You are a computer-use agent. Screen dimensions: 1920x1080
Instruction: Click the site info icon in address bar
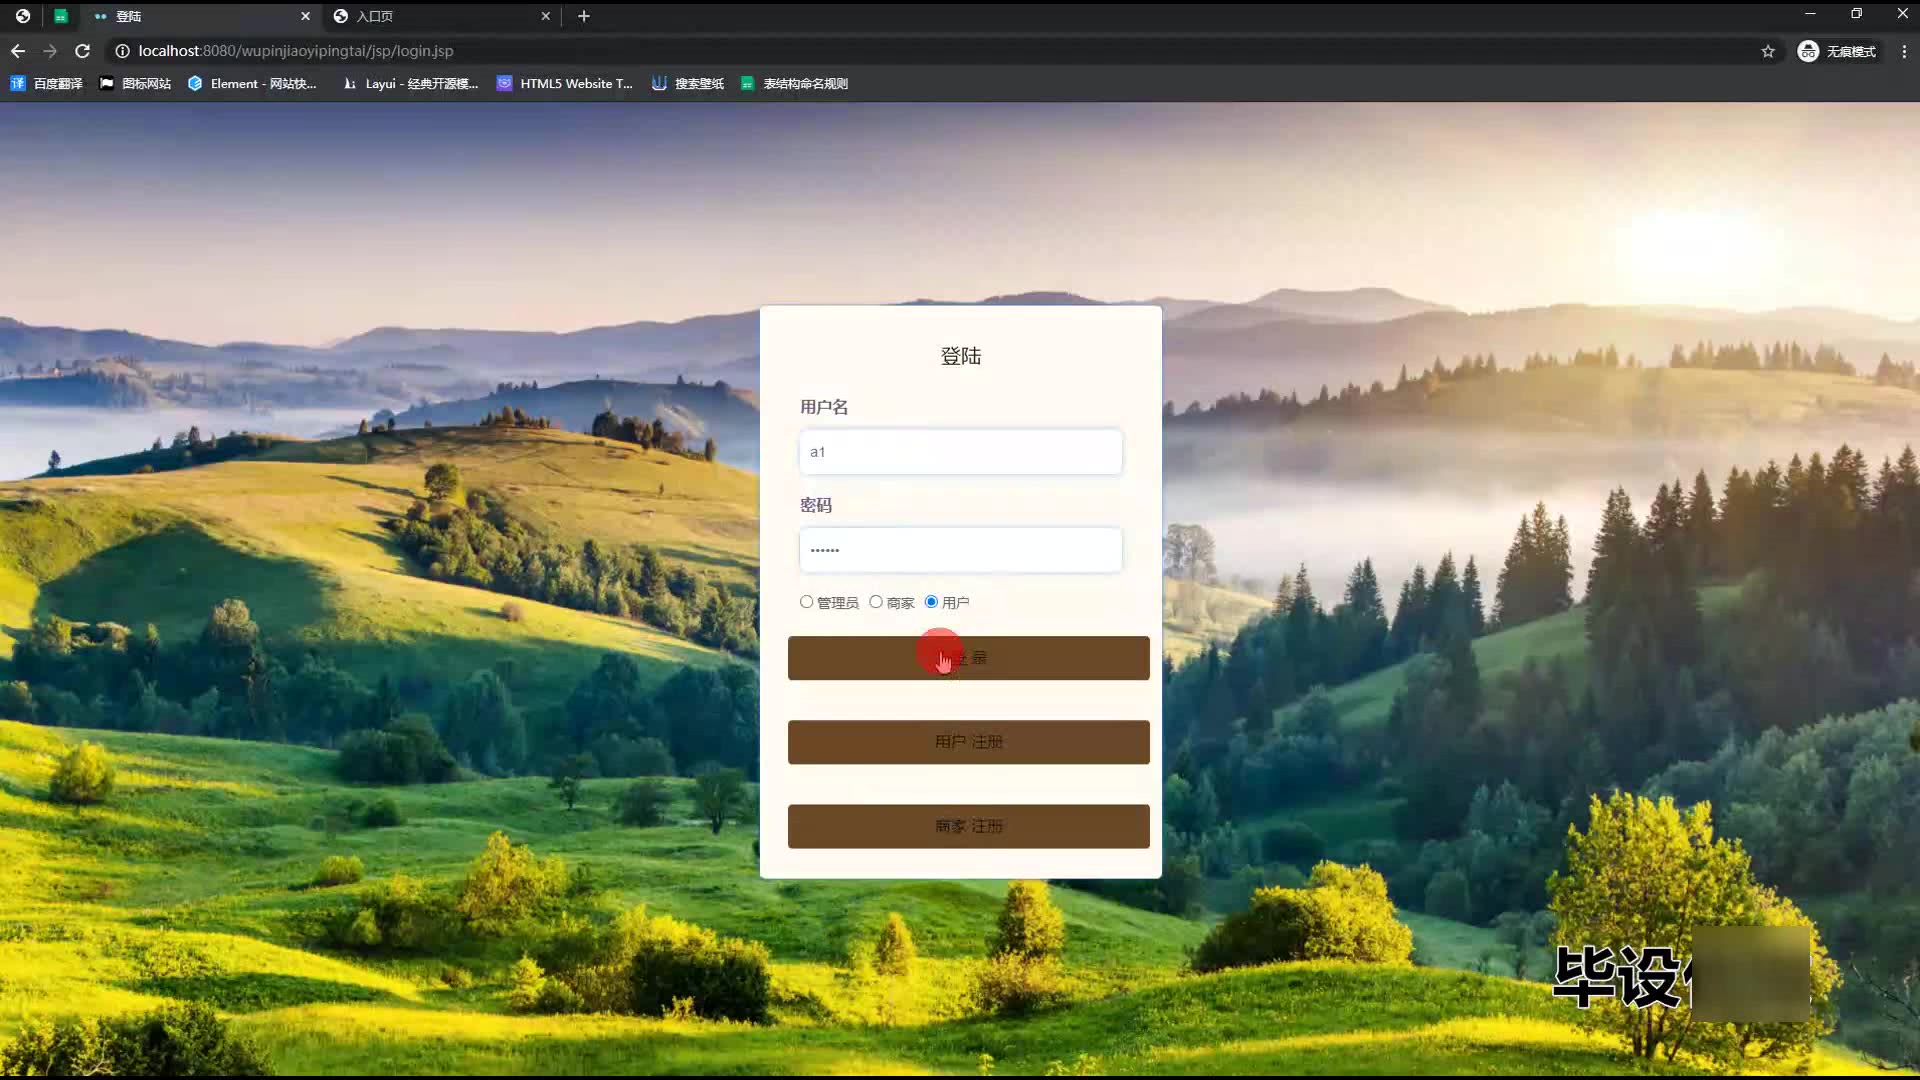click(122, 51)
